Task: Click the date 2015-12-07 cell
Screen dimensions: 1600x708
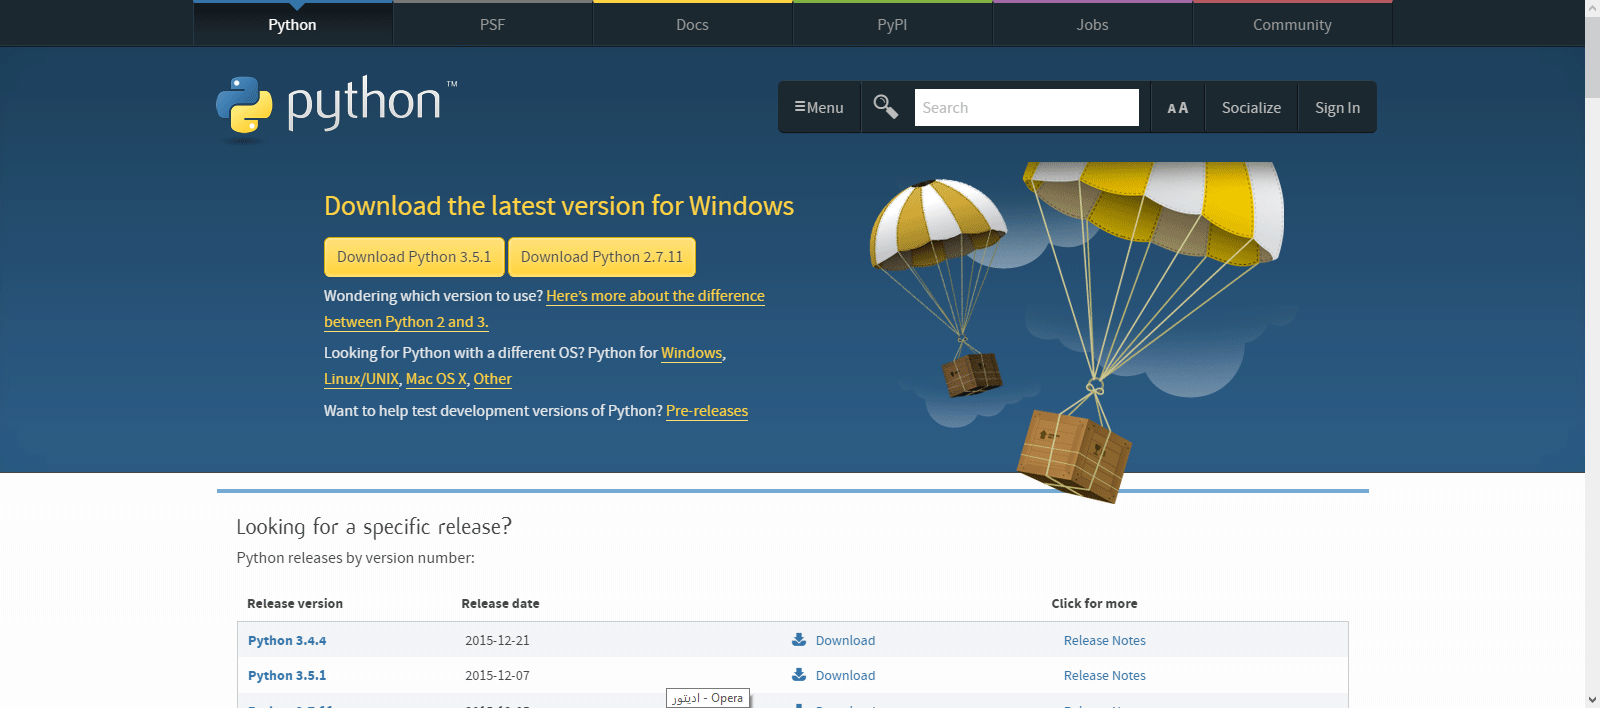Action: click(497, 675)
